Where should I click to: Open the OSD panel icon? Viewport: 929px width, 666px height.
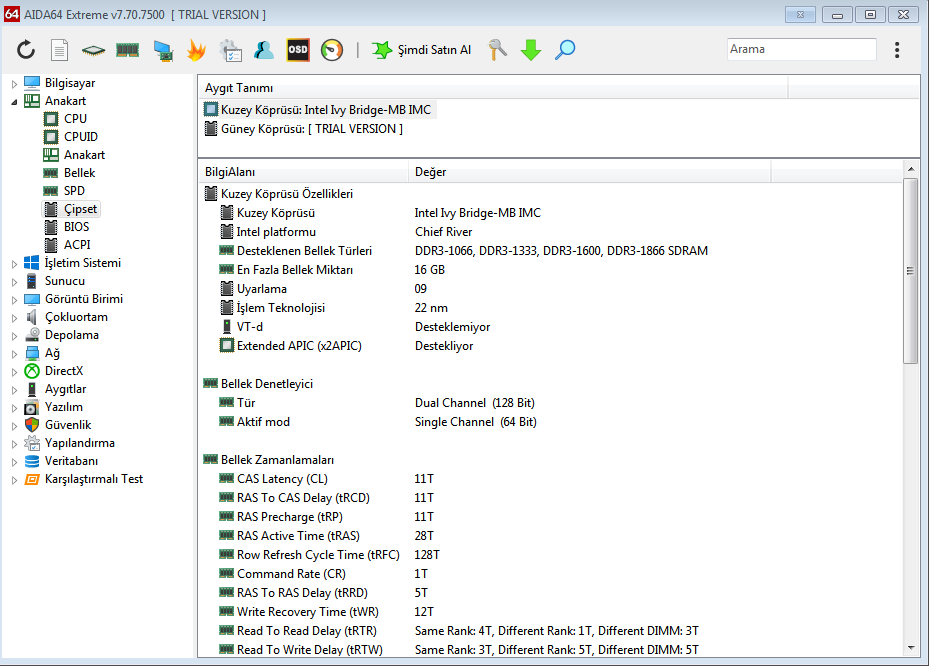tap(298, 50)
